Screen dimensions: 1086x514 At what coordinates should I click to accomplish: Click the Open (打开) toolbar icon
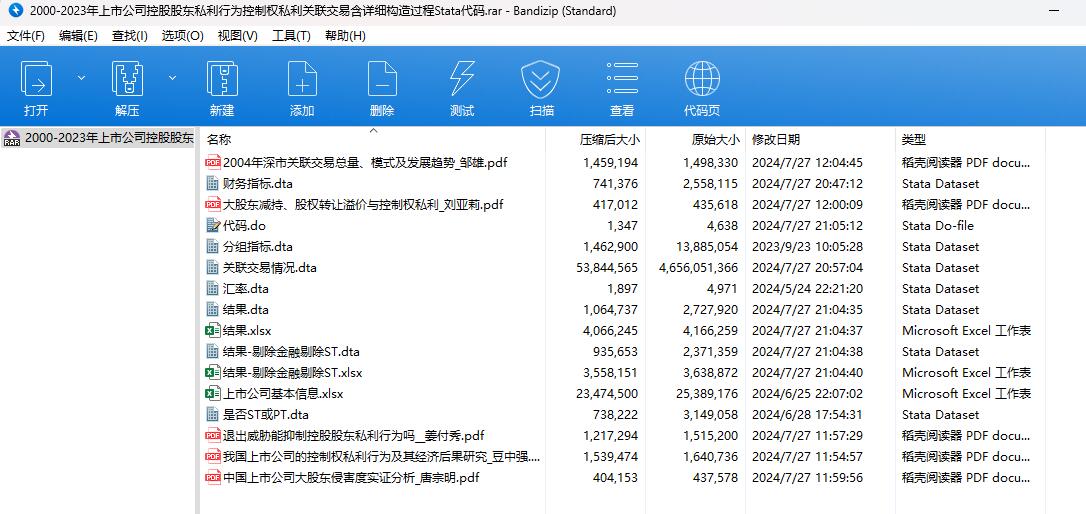(x=36, y=78)
